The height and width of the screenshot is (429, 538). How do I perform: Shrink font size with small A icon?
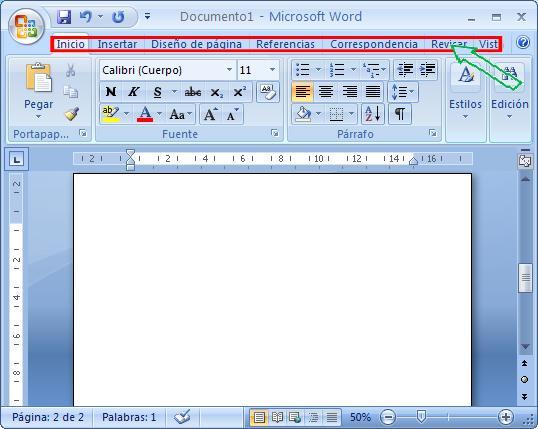[x=232, y=114]
